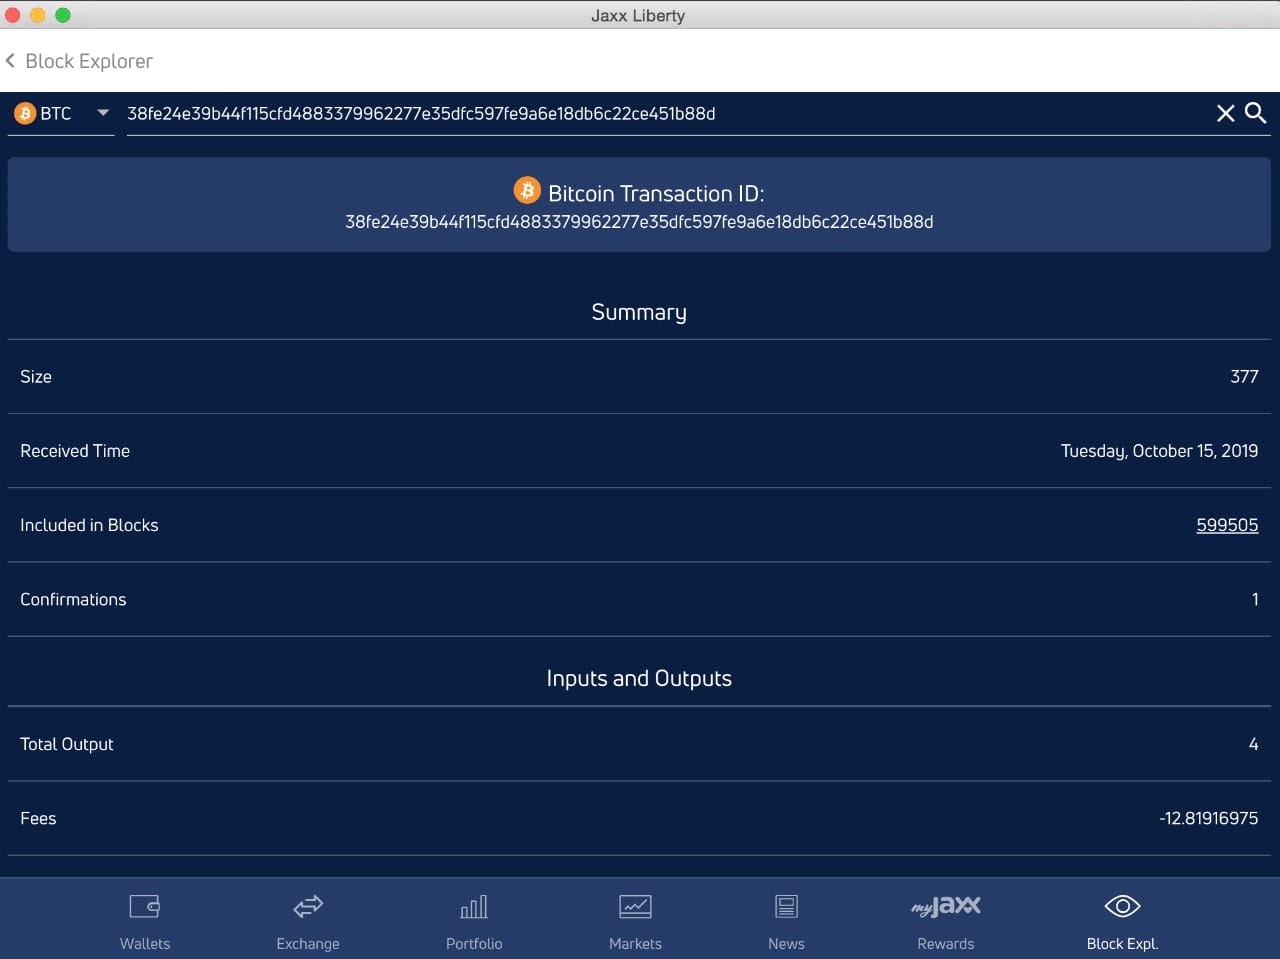Image resolution: width=1280 pixels, height=959 pixels.
Task: Run search with the magnifying glass icon
Action: [x=1256, y=113]
